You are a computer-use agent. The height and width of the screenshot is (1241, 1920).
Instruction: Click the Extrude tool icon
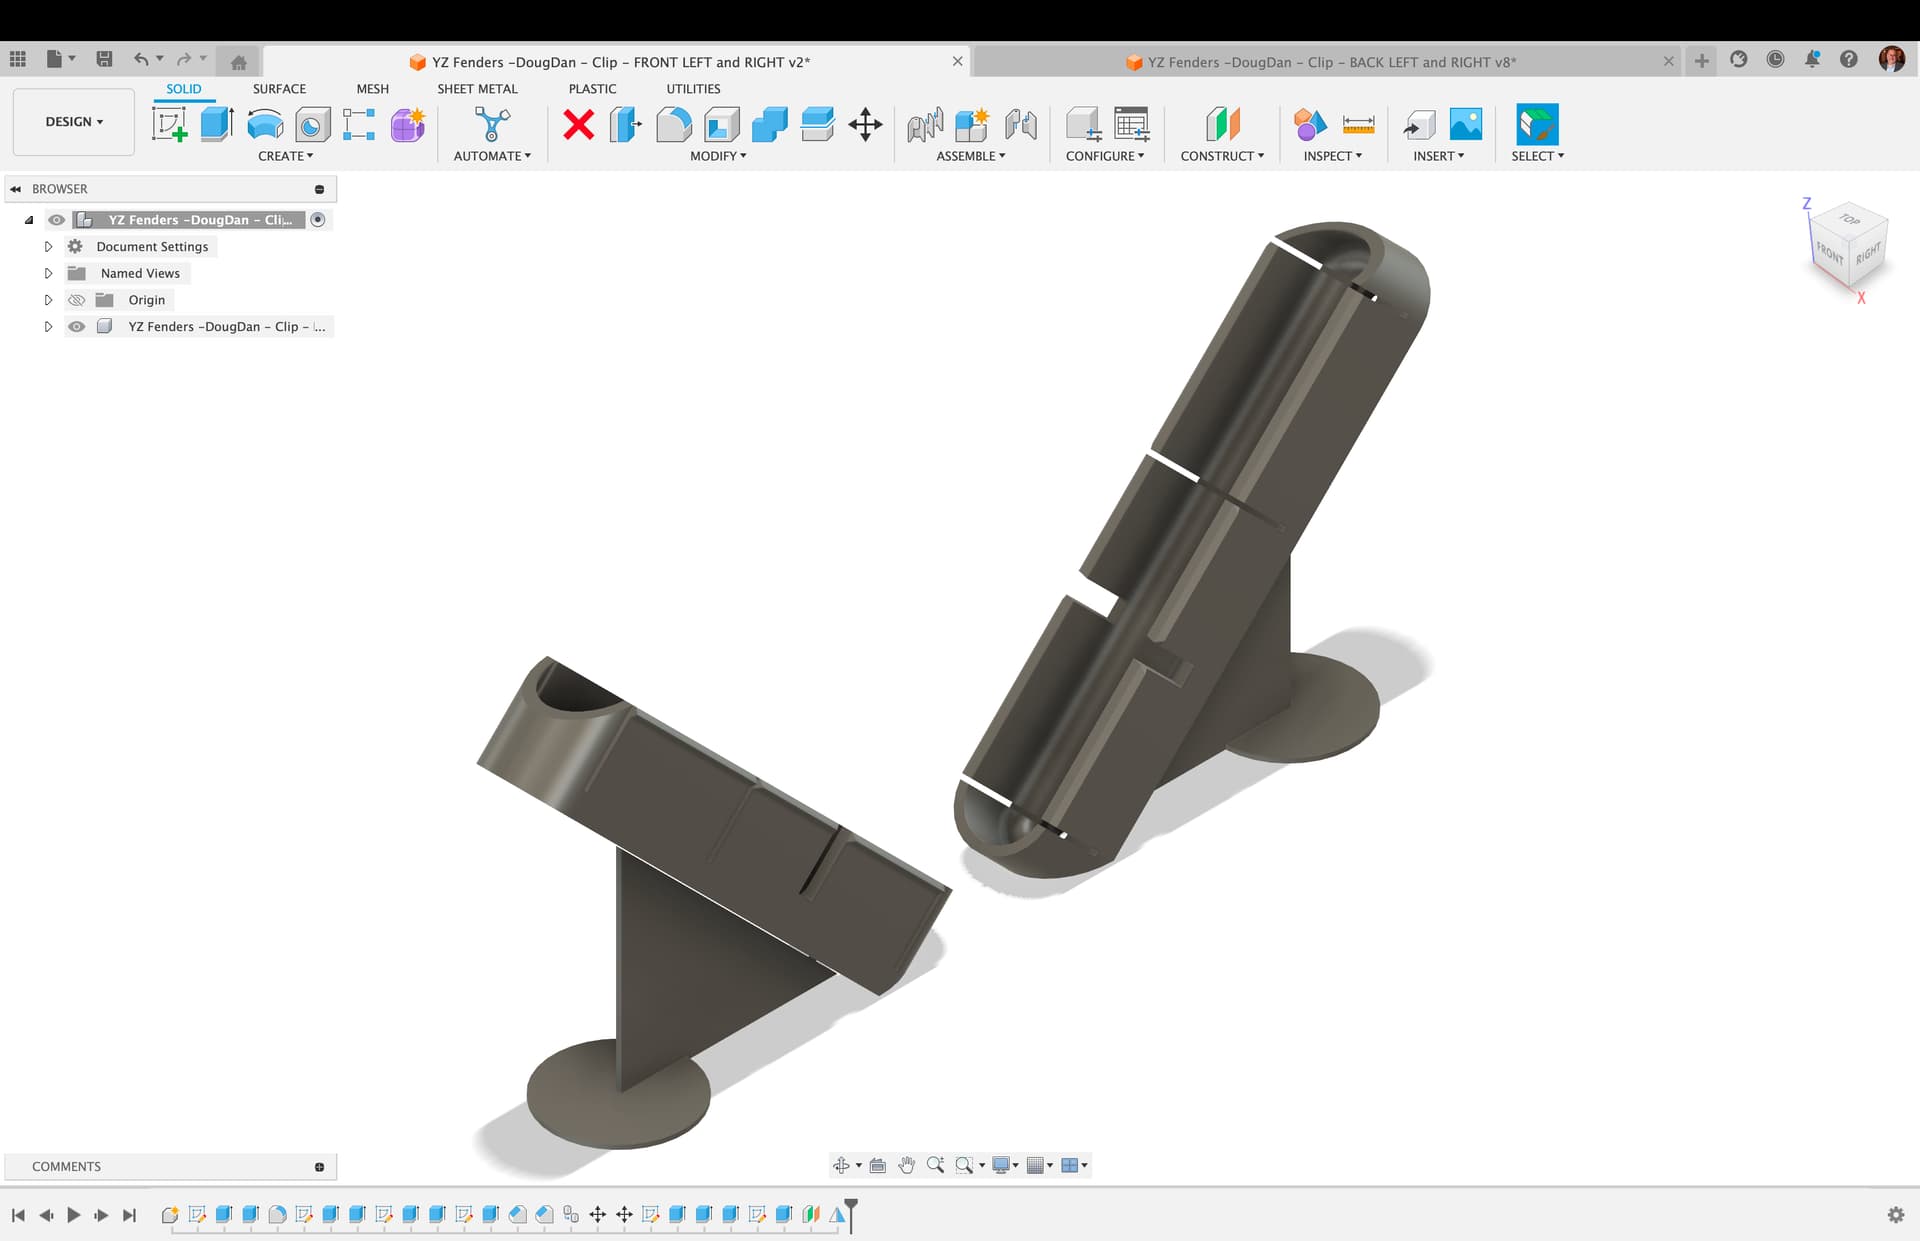click(217, 125)
